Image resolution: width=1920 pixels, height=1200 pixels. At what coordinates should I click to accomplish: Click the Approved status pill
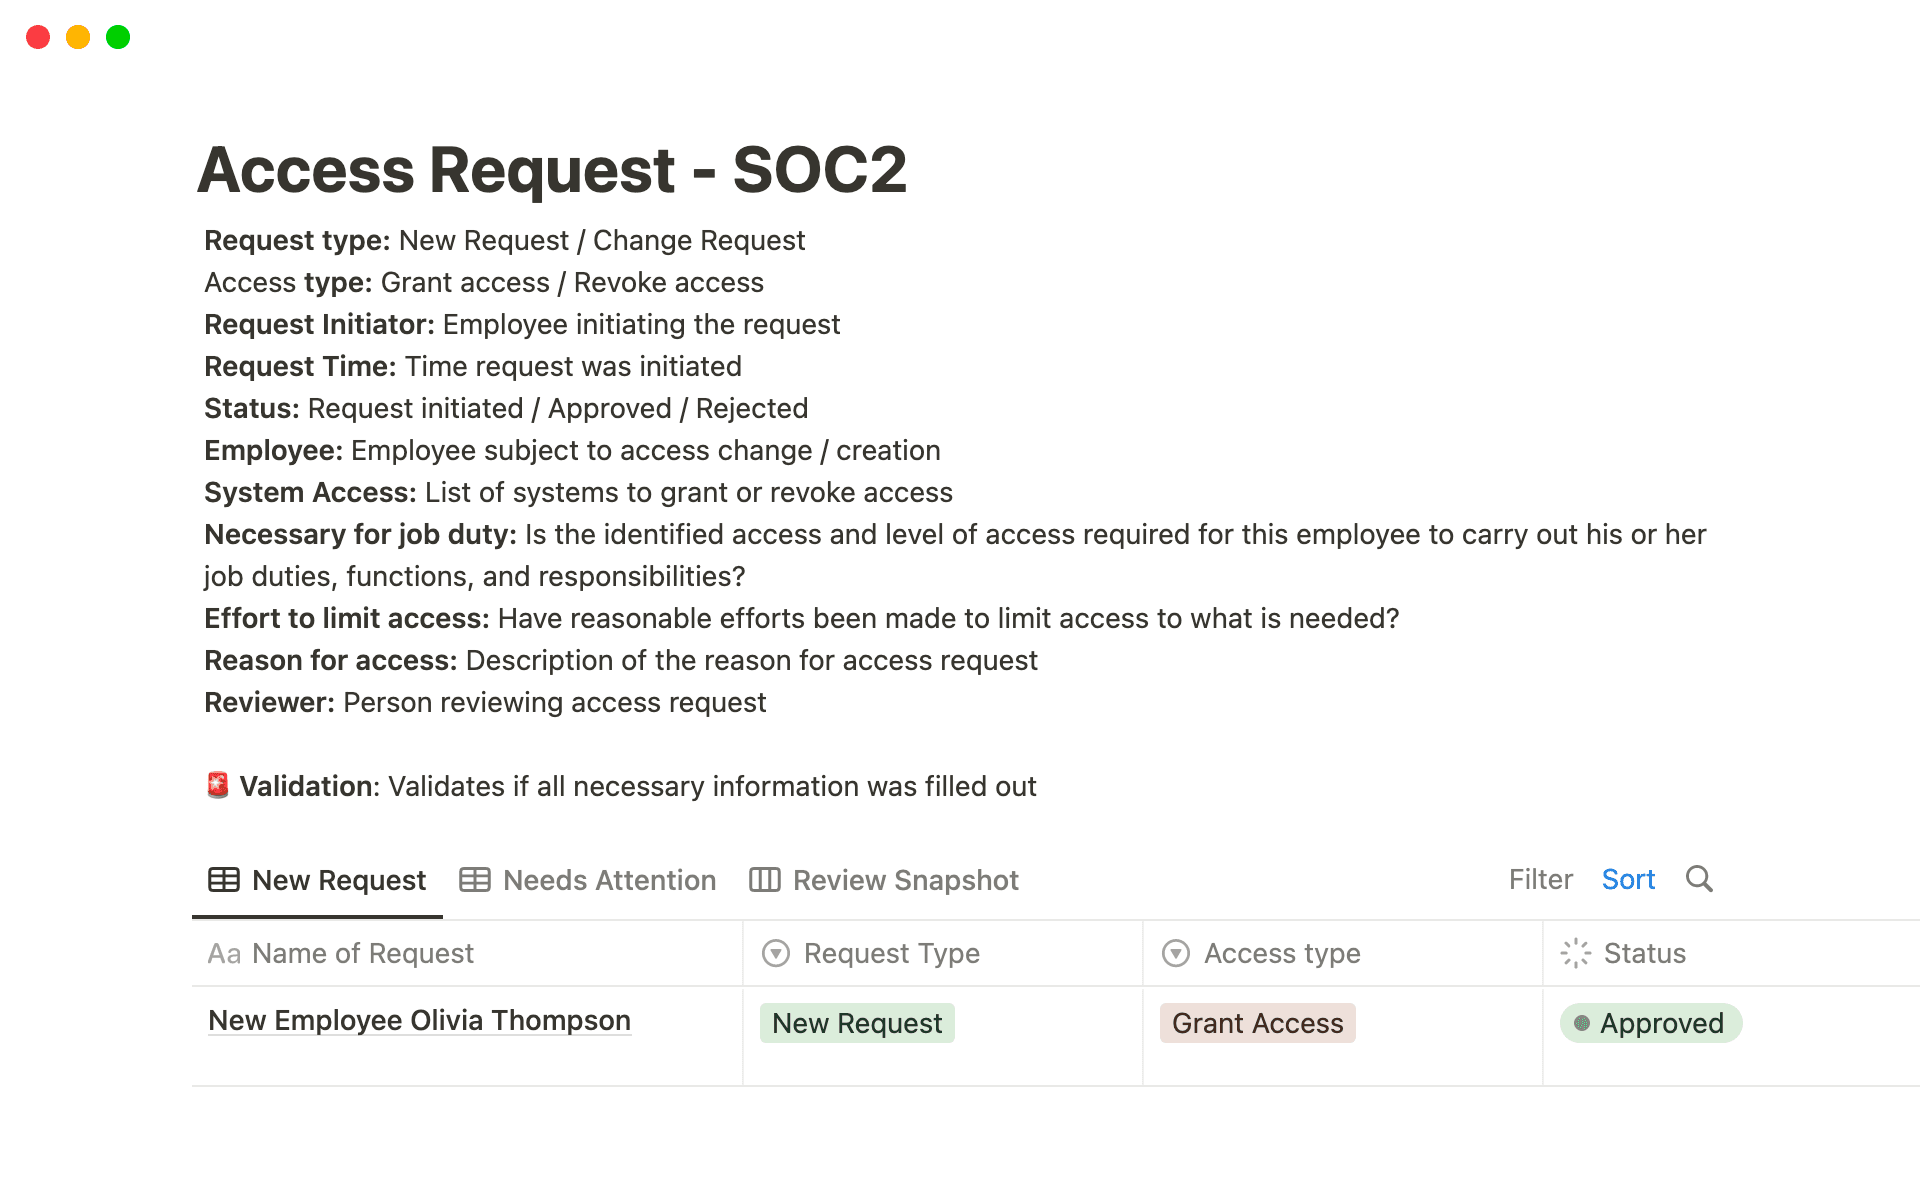1650,1022
